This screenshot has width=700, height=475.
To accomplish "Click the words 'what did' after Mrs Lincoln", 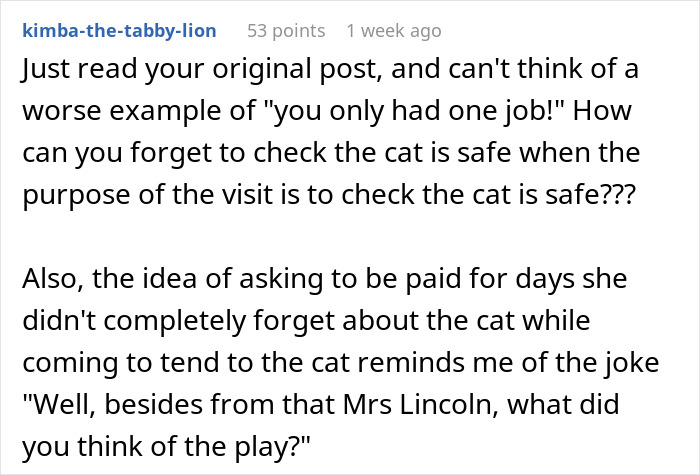I will [x=563, y=404].
